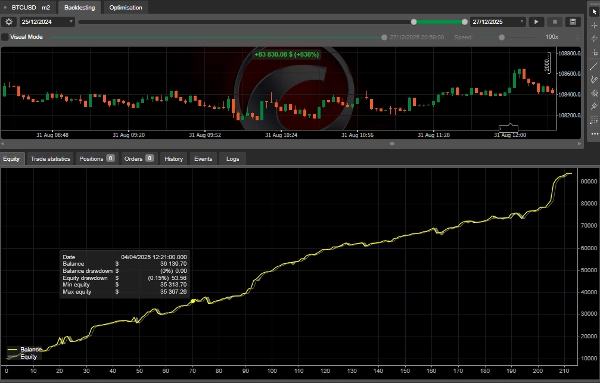600x383 pixels.
Task: Start the backtest with play button
Action: (536, 22)
